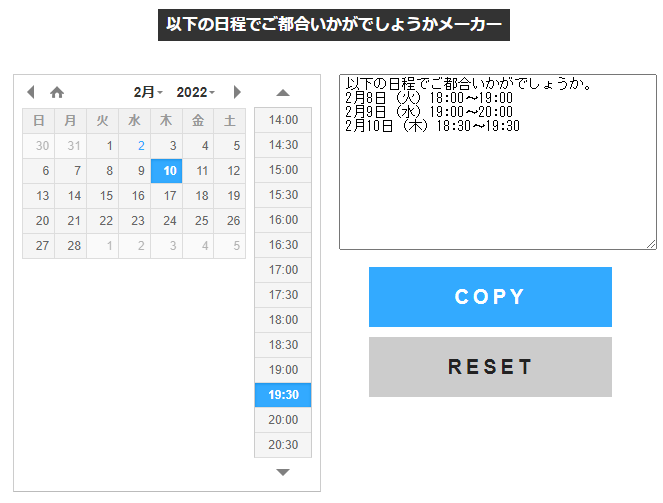Select February 21 in the calendar

coord(71,221)
